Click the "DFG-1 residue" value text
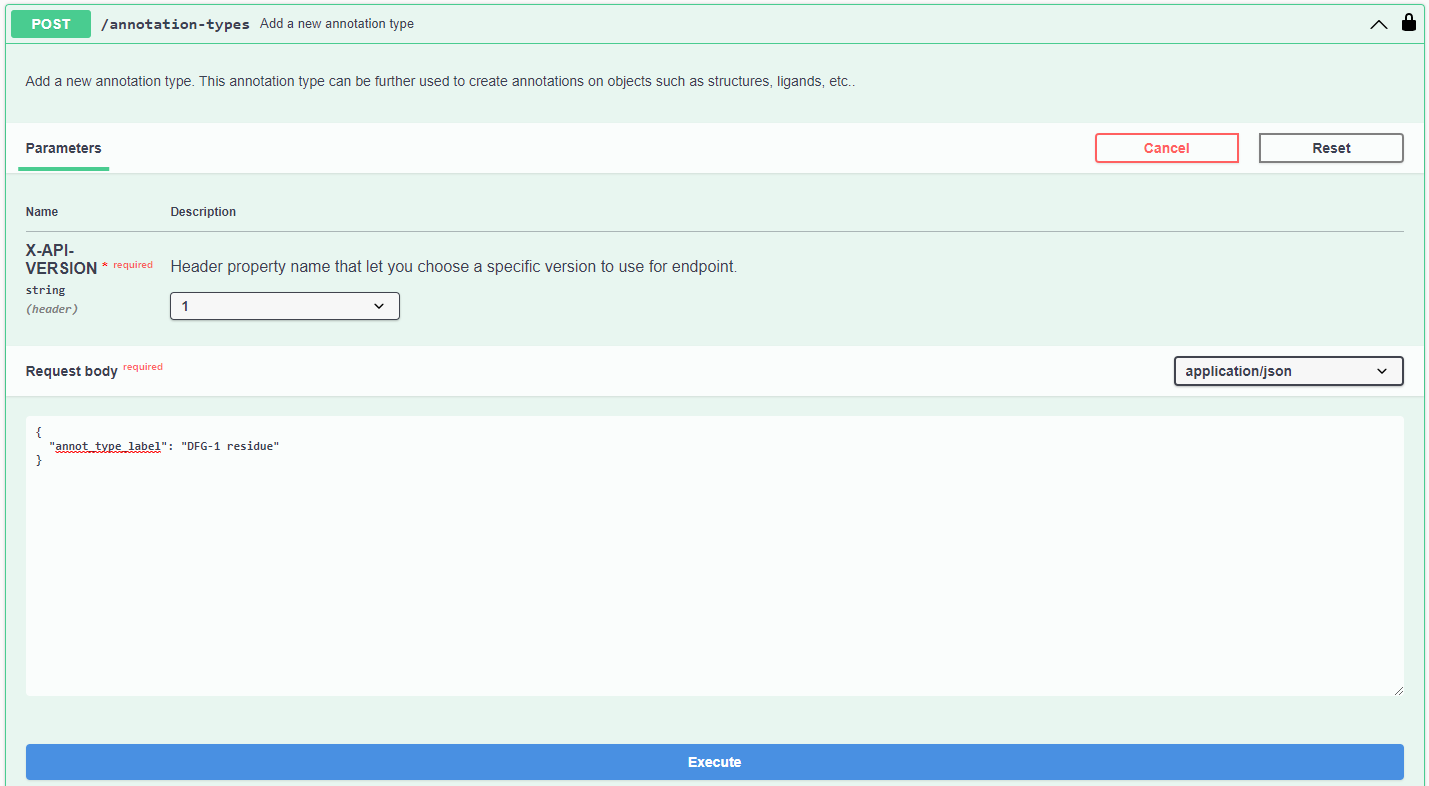1429x786 pixels. point(230,446)
